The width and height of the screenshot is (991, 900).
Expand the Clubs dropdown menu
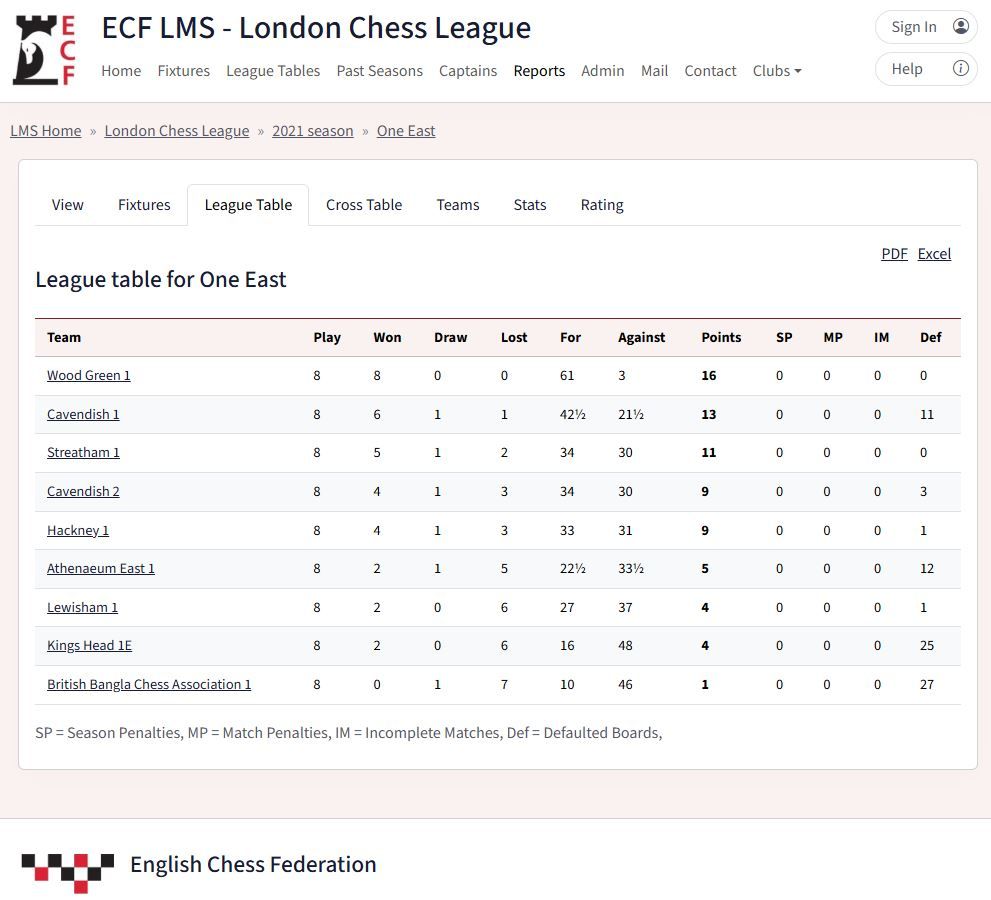[x=777, y=71]
